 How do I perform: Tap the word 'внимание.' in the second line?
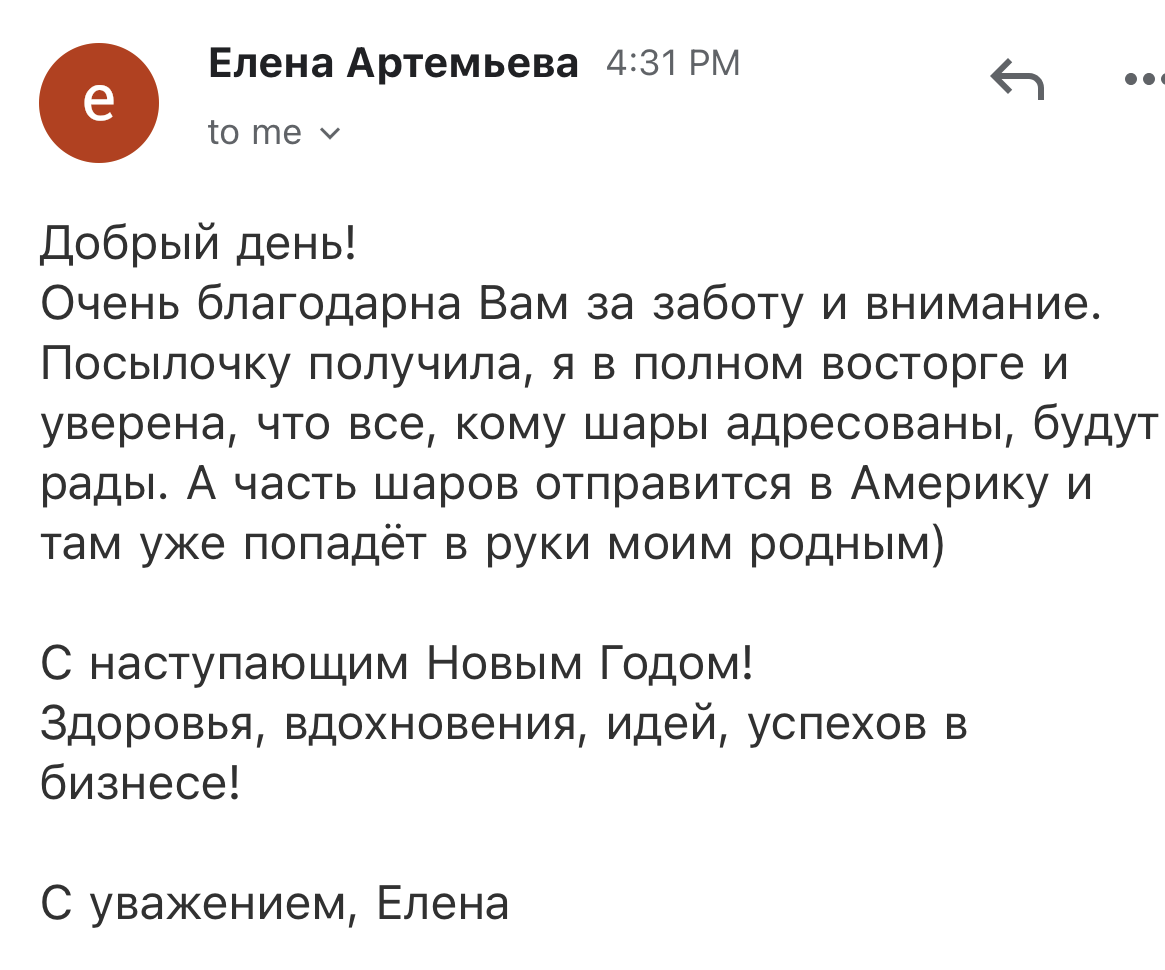[984, 305]
